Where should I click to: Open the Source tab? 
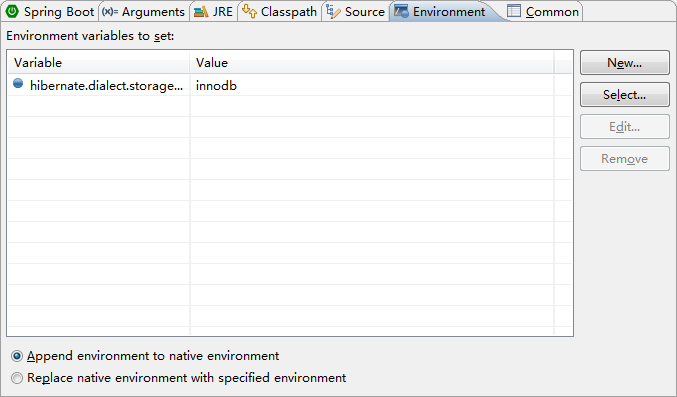[x=355, y=11]
